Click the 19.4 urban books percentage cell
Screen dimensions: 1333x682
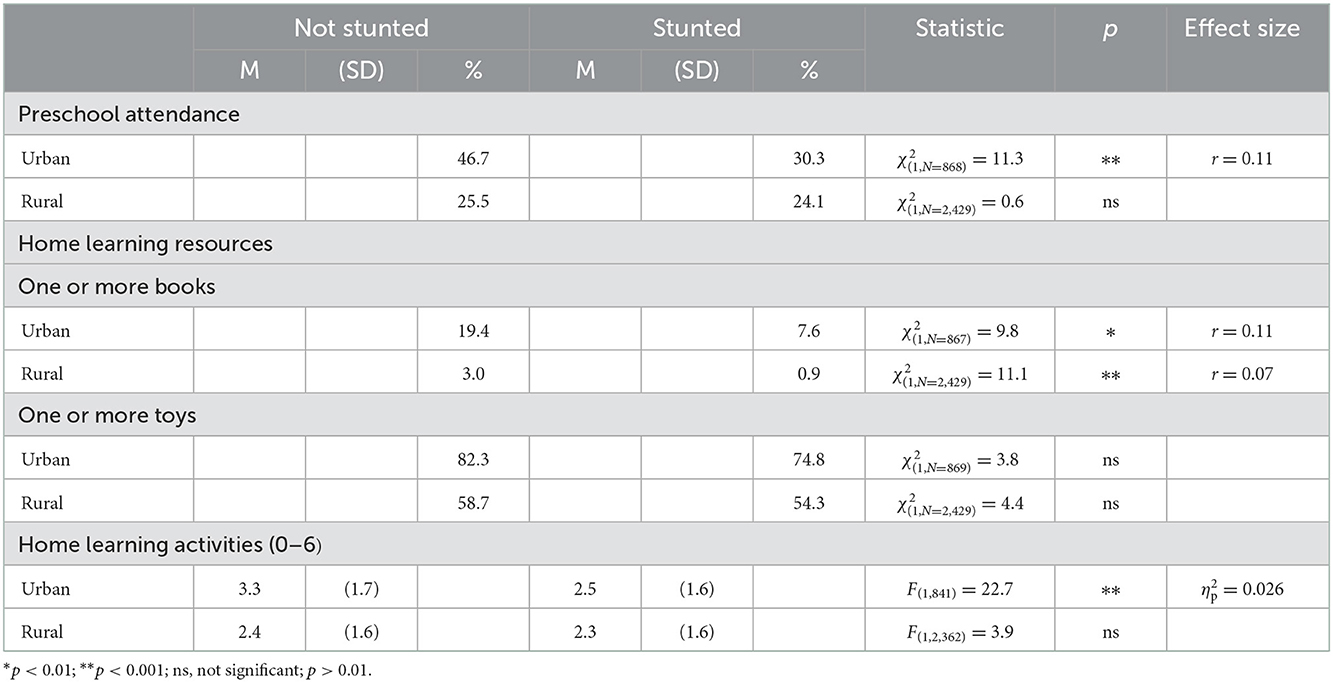click(x=473, y=330)
